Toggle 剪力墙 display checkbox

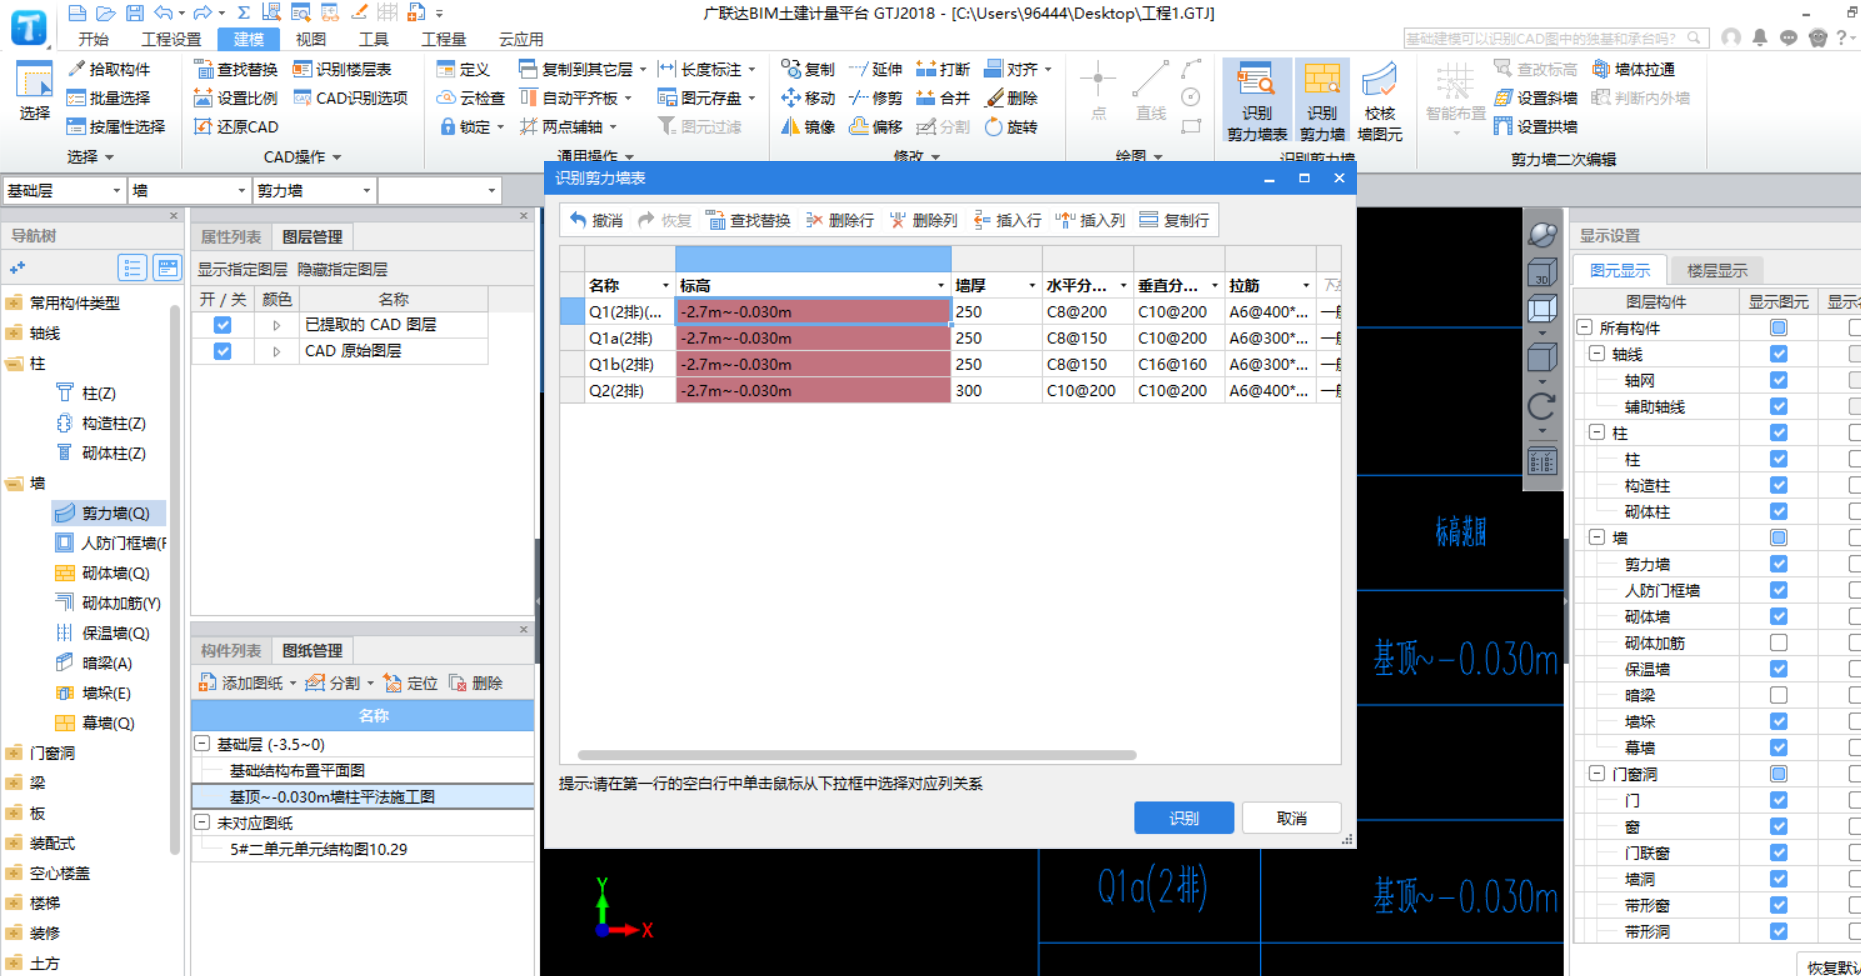pyautogui.click(x=1778, y=564)
